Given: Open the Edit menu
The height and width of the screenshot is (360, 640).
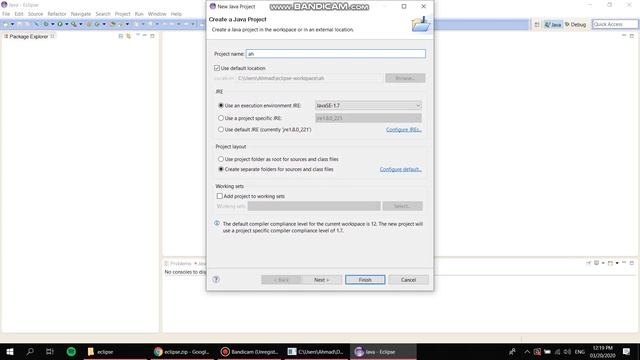Looking at the screenshot, I should point(19,14).
